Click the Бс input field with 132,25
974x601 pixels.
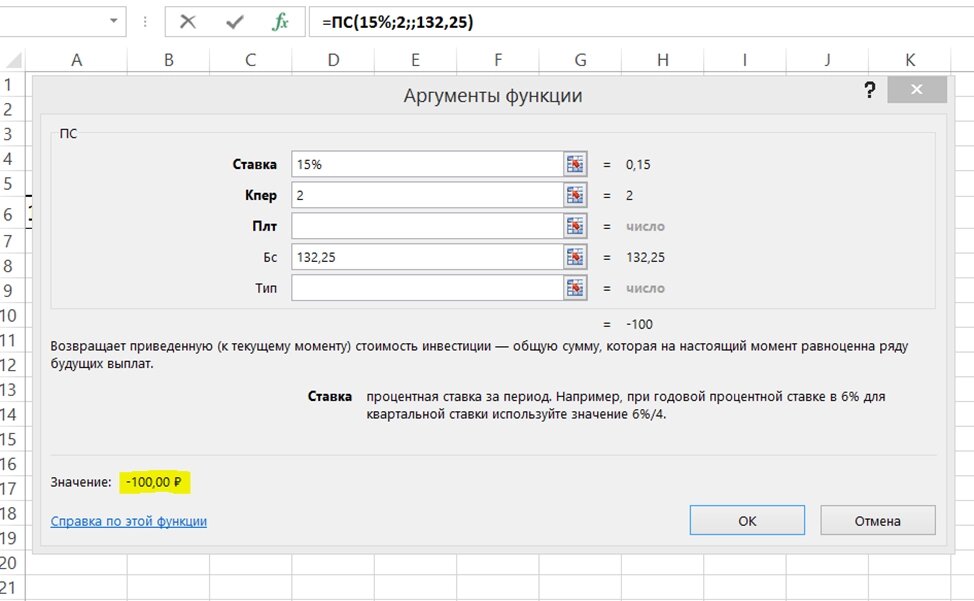(x=427, y=257)
